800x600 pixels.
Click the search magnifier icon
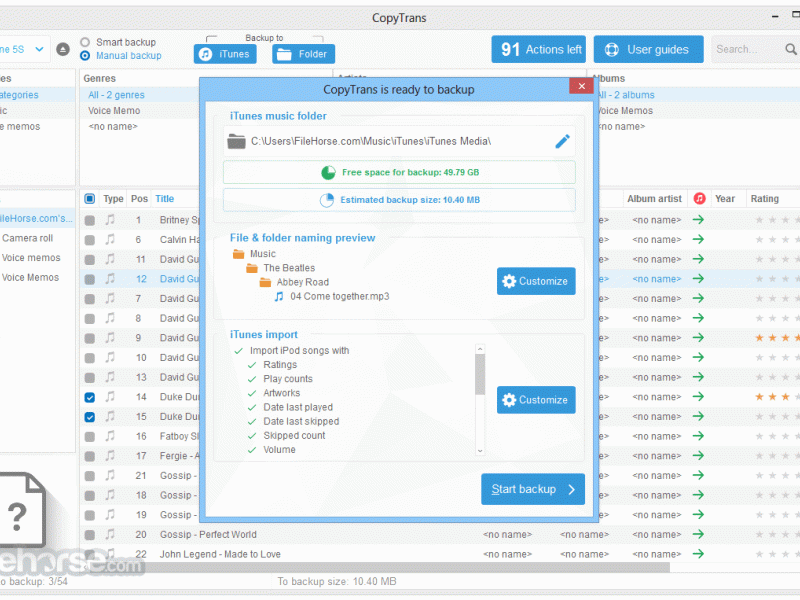click(791, 49)
